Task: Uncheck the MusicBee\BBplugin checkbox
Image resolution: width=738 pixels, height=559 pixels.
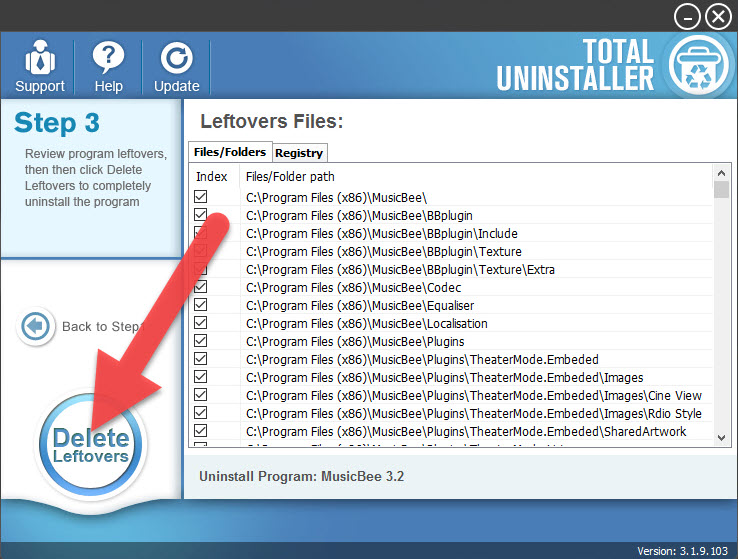Action: 201,215
